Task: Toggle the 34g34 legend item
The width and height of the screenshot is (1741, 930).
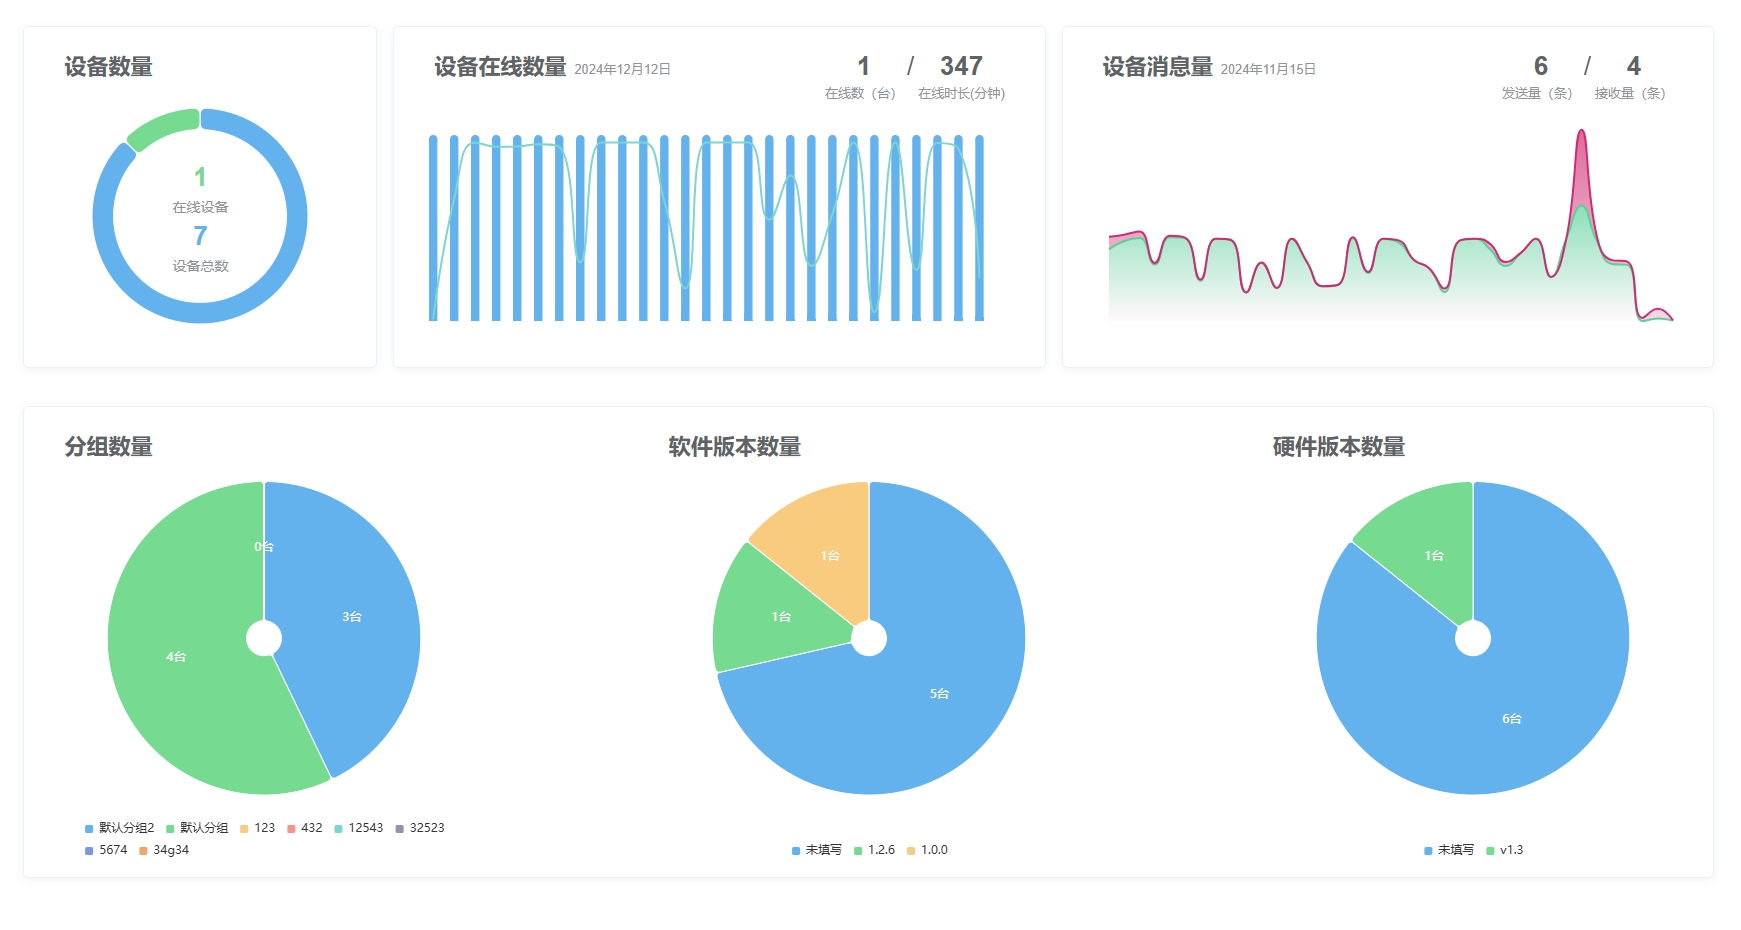Action: pyautogui.click(x=164, y=850)
